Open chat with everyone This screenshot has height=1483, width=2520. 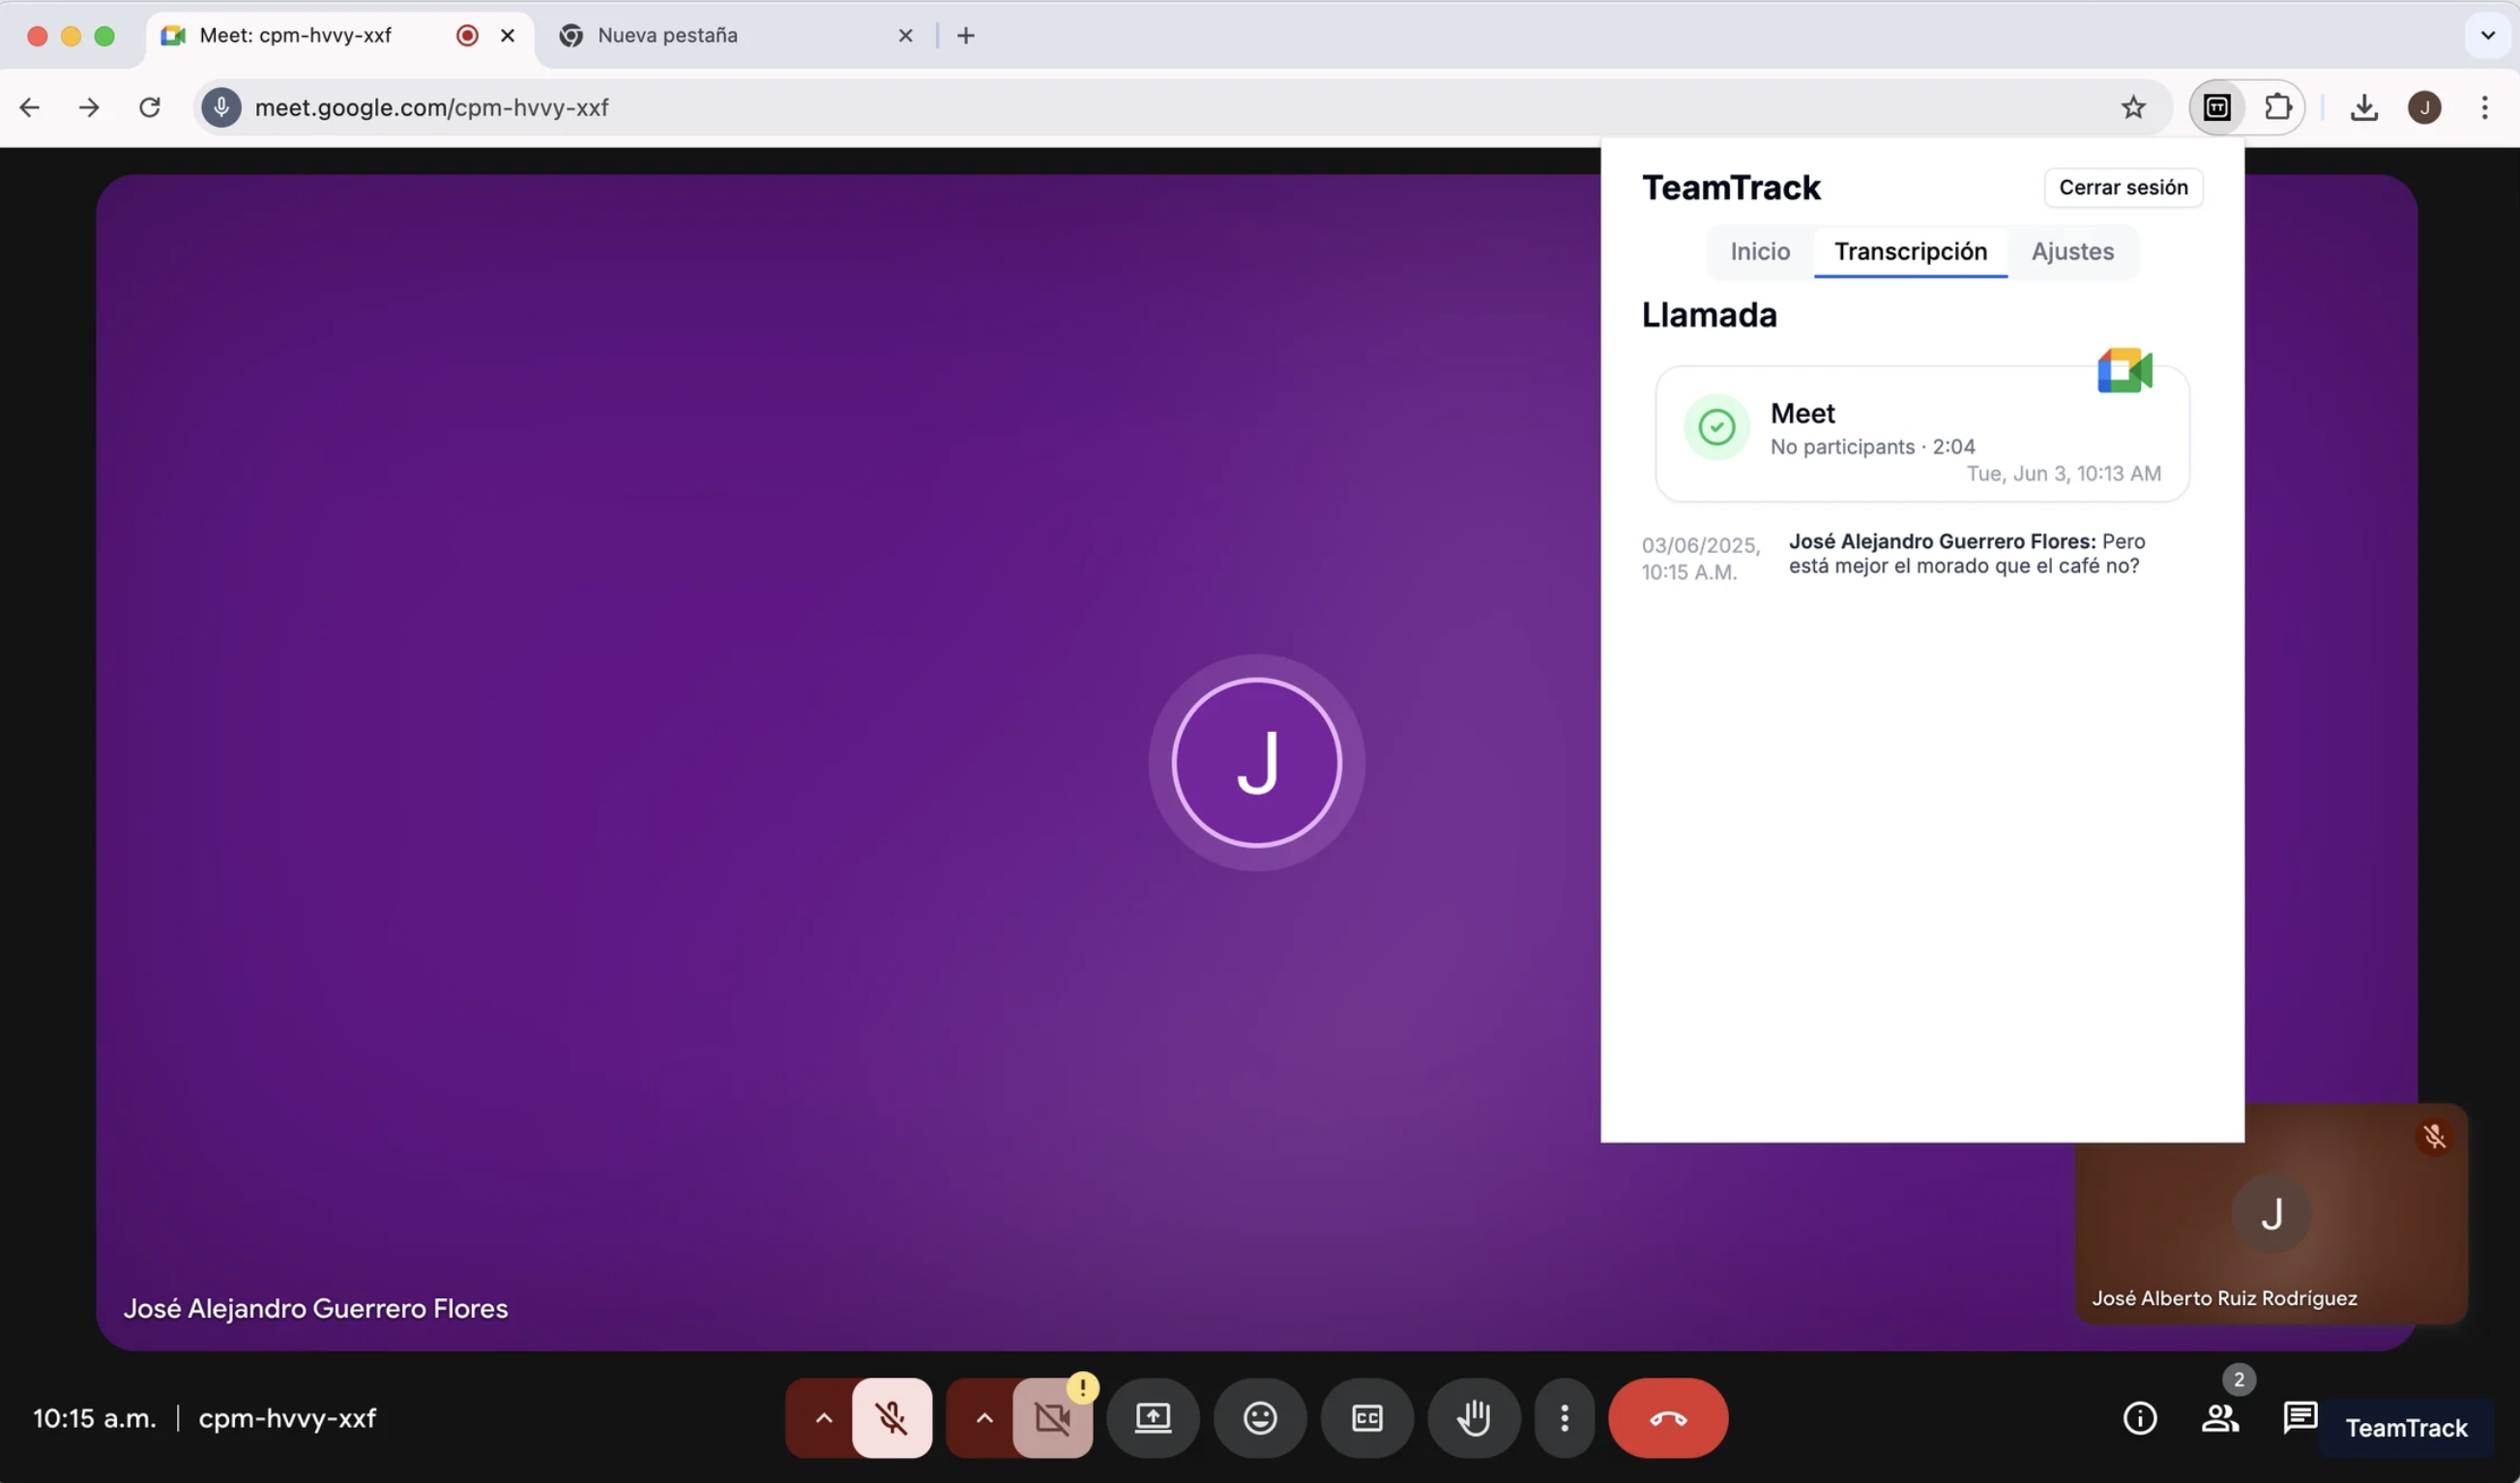(2300, 1417)
